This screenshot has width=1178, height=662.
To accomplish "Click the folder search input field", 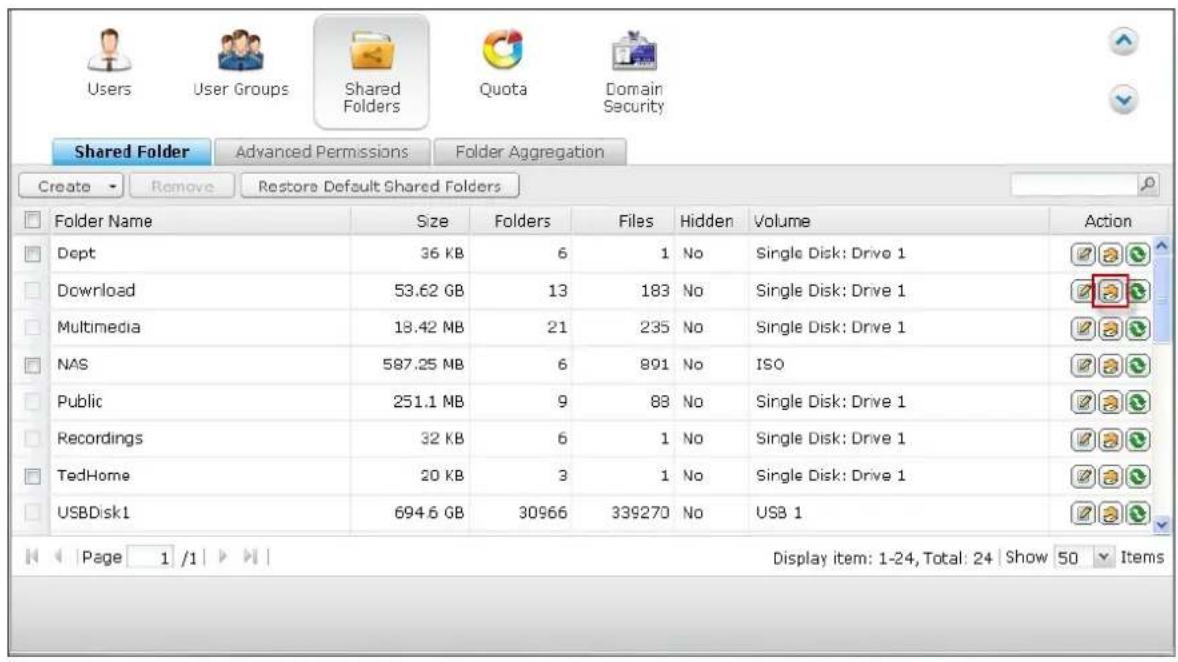I will (x=1075, y=184).
